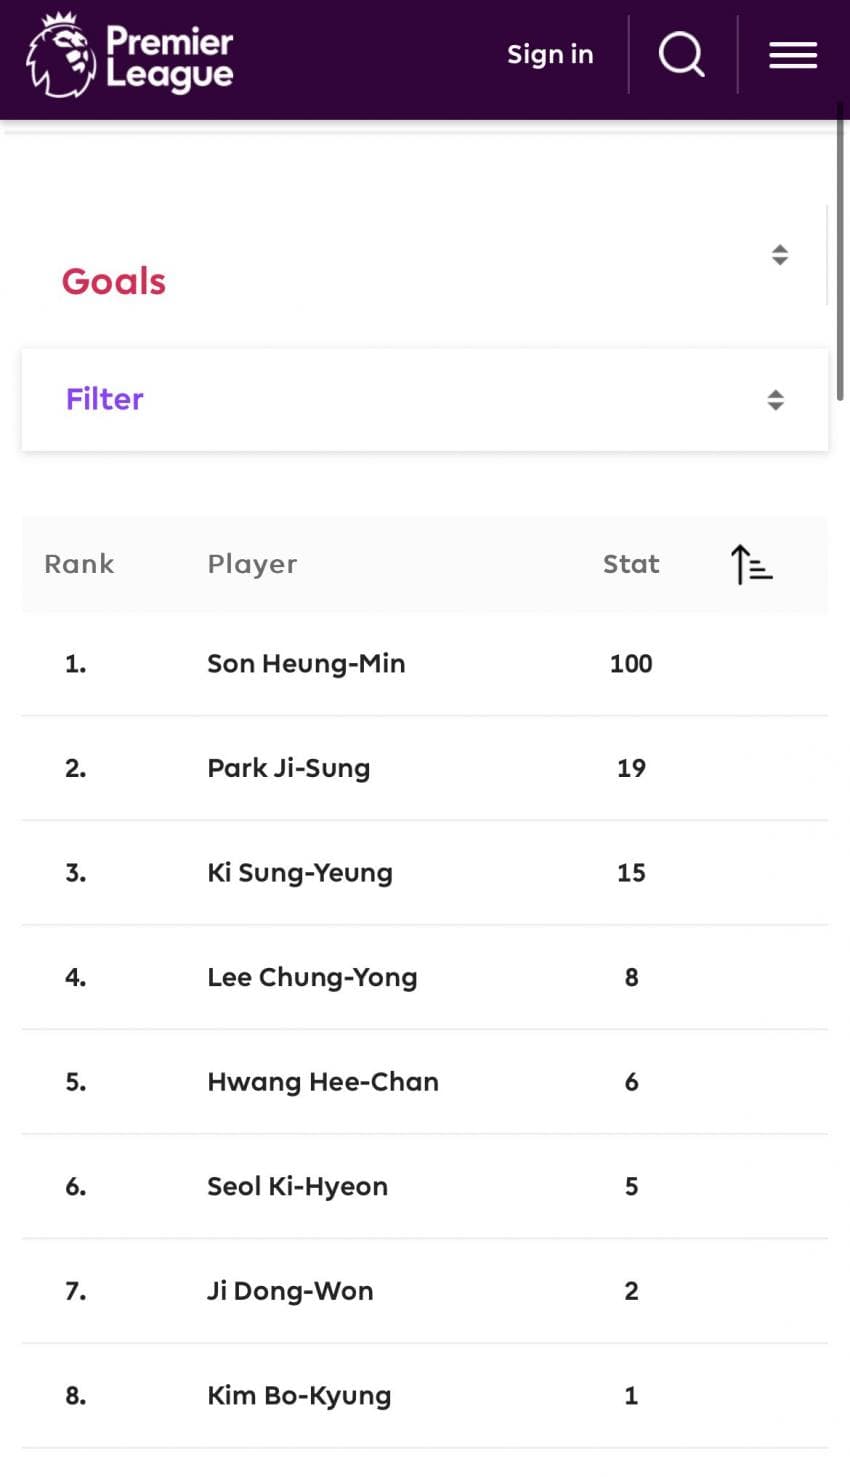Screen dimensions: 850x1477
Task: Open Son Heung-Min's player page
Action: click(x=306, y=664)
